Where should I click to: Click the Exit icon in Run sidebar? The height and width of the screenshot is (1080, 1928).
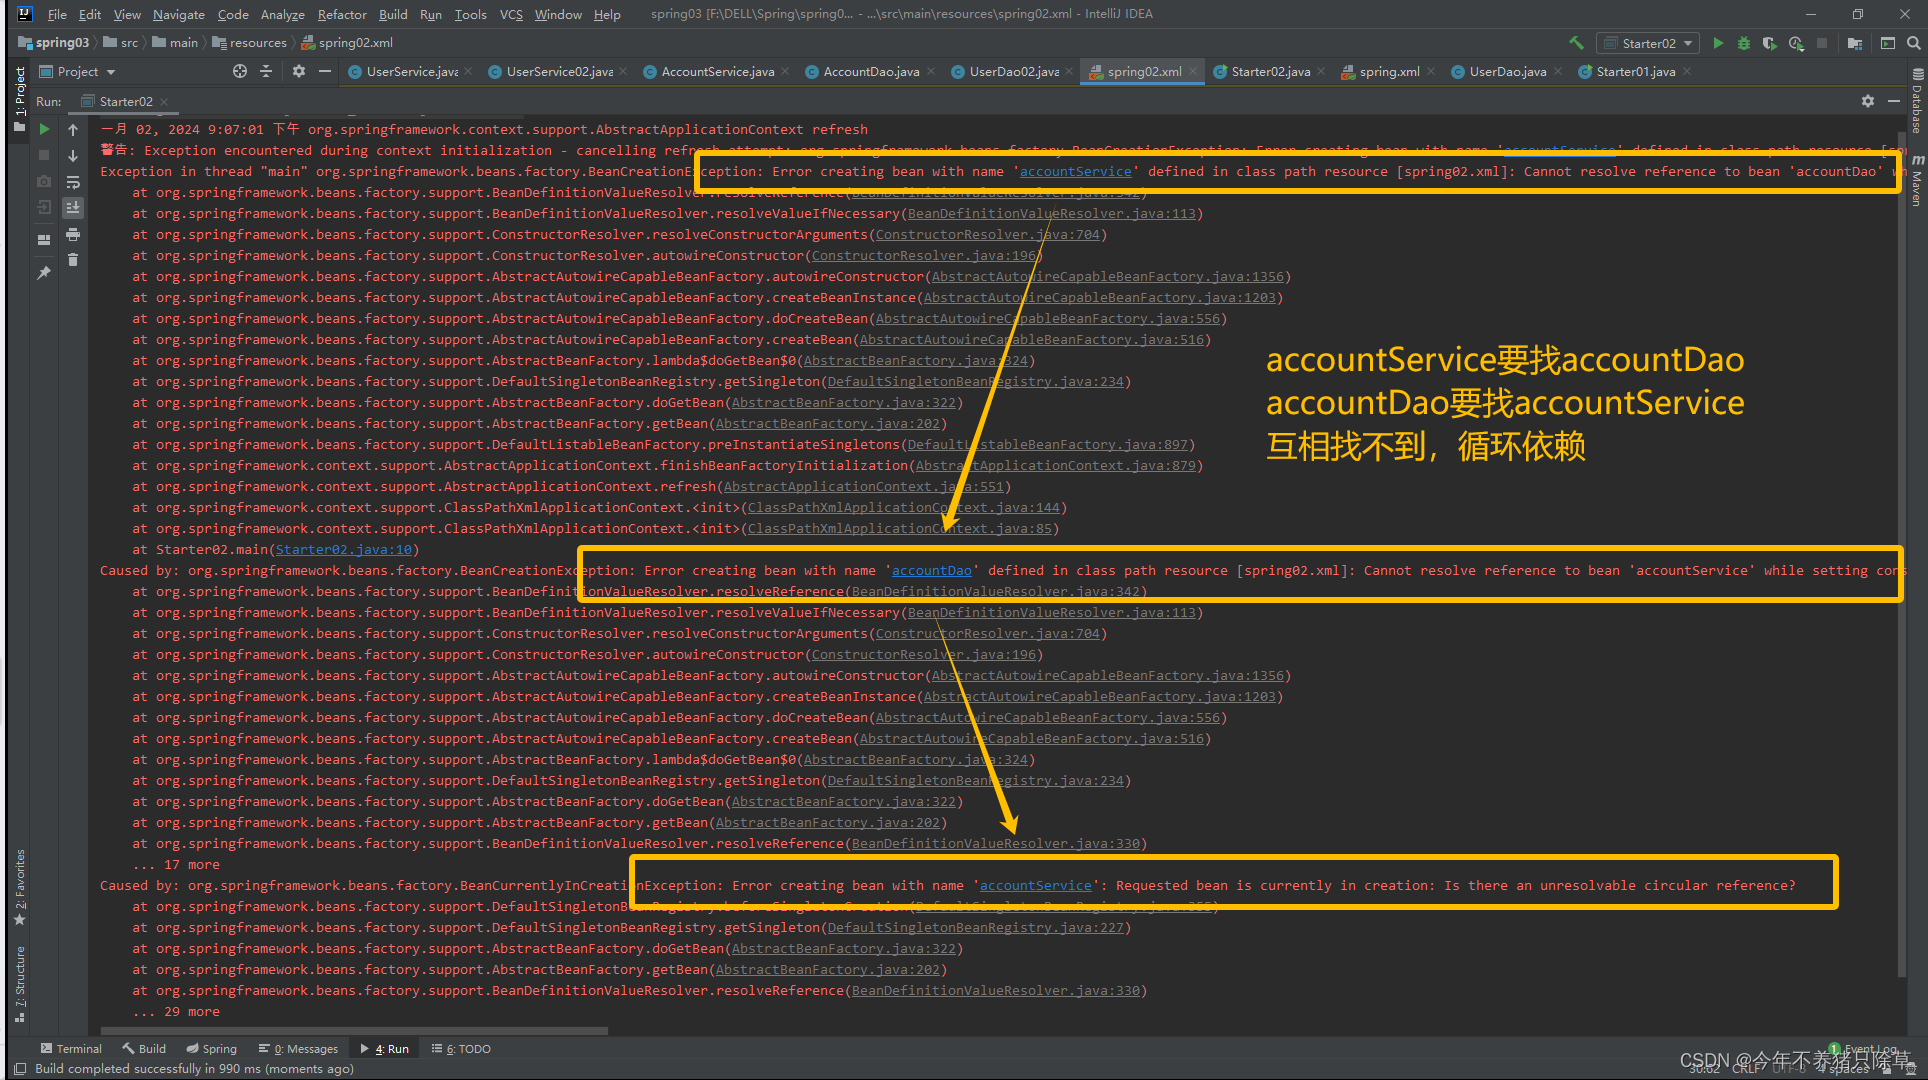(44, 207)
